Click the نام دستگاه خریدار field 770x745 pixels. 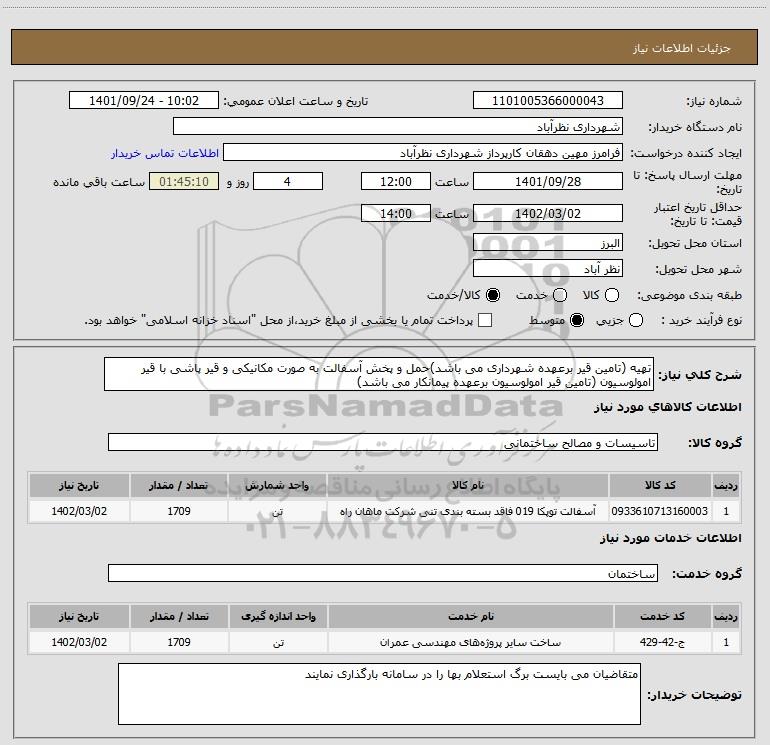coord(397,127)
